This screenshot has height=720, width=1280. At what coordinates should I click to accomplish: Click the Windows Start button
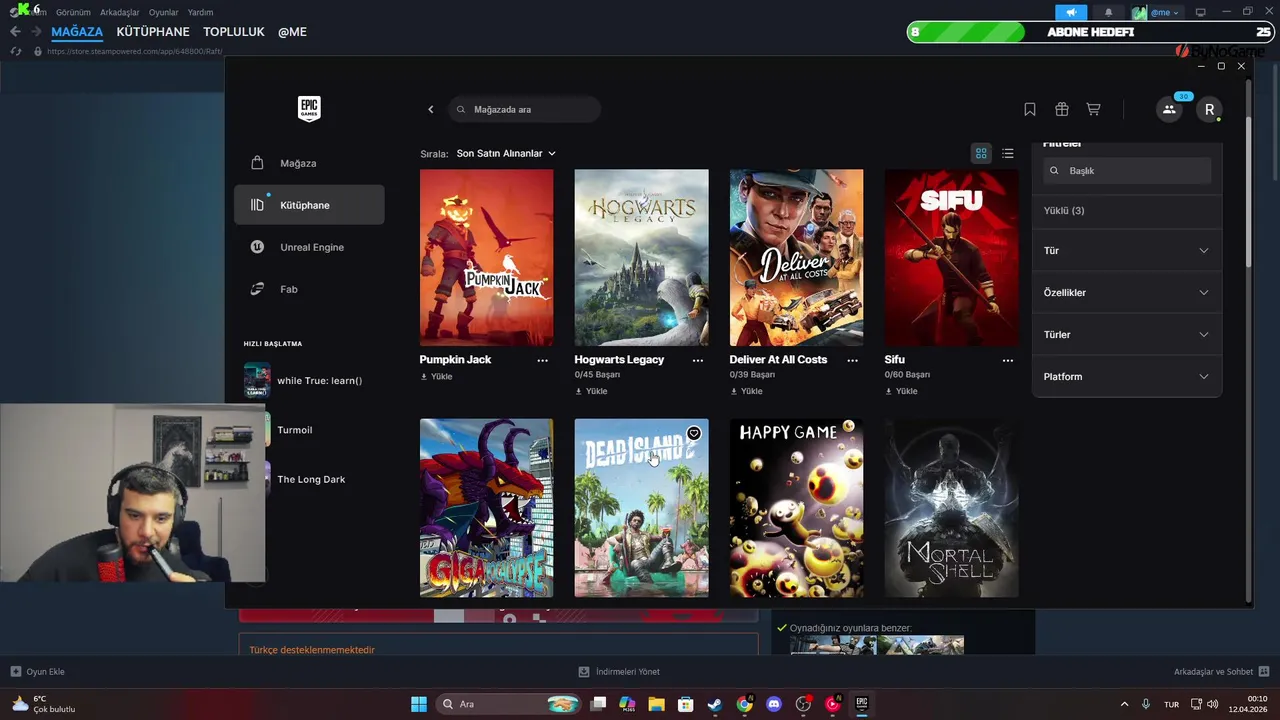pos(419,704)
